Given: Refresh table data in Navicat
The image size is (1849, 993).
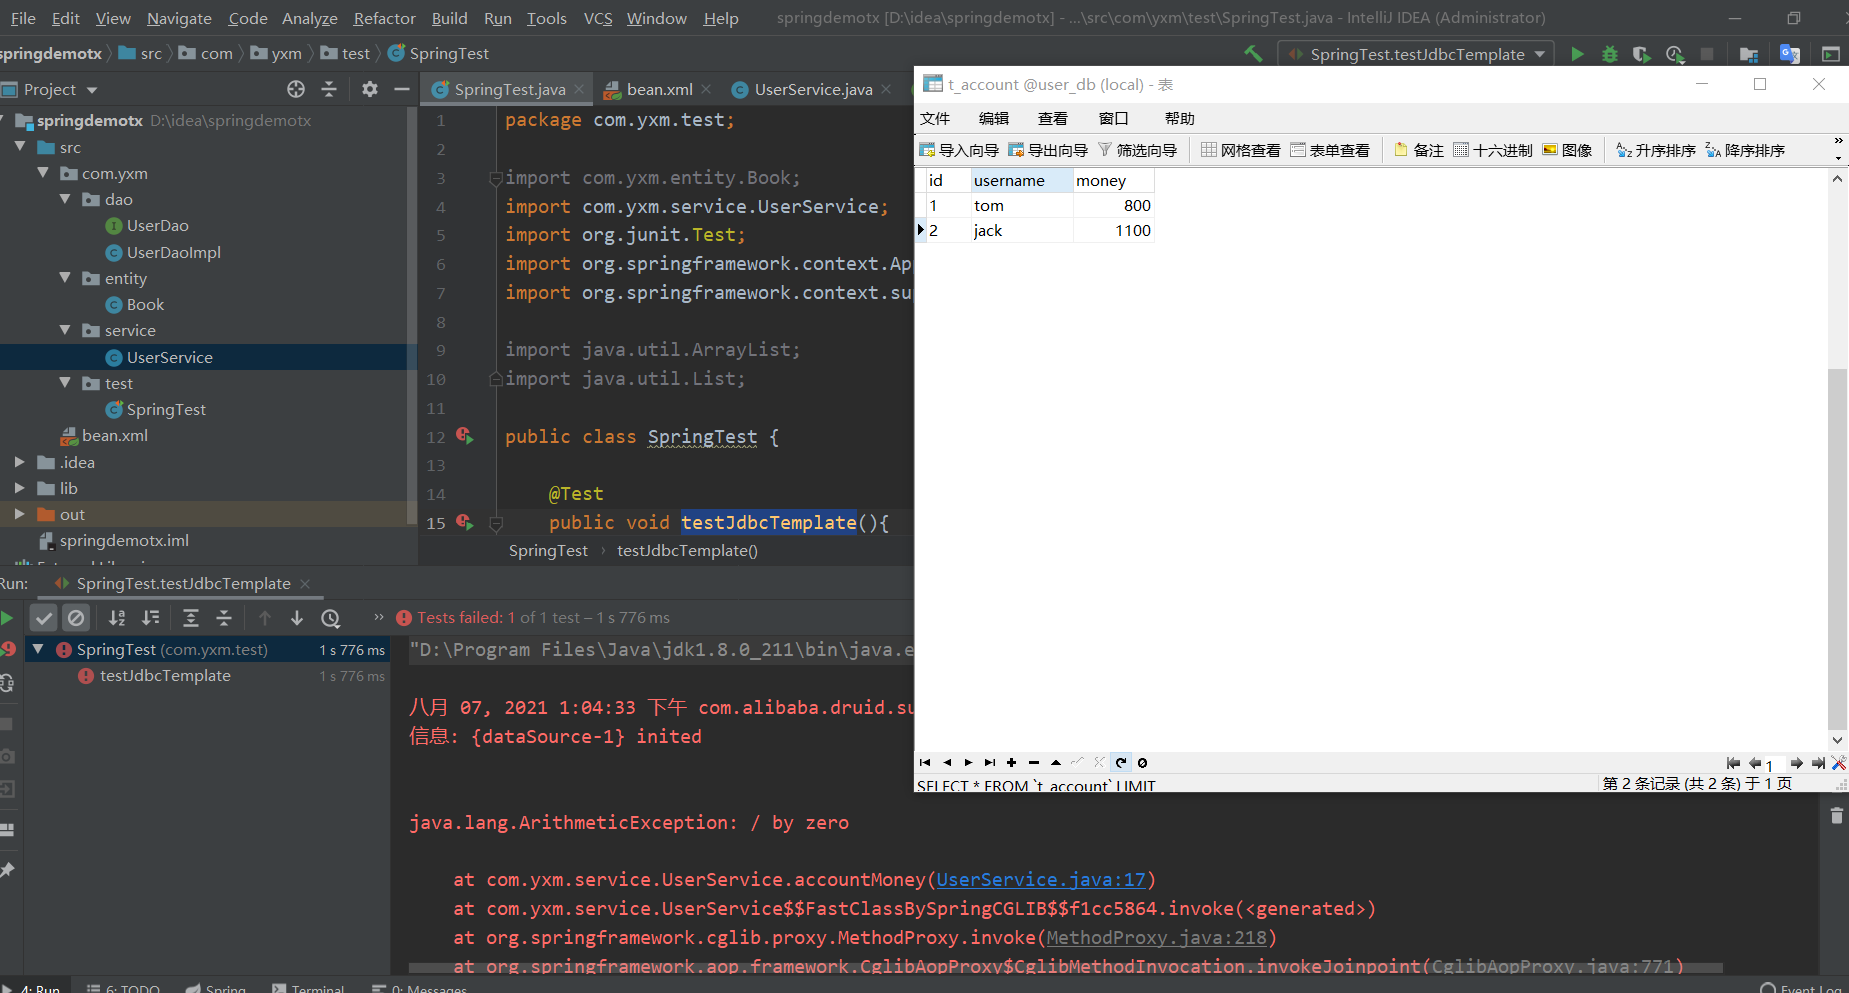Looking at the screenshot, I should click(x=1121, y=762).
